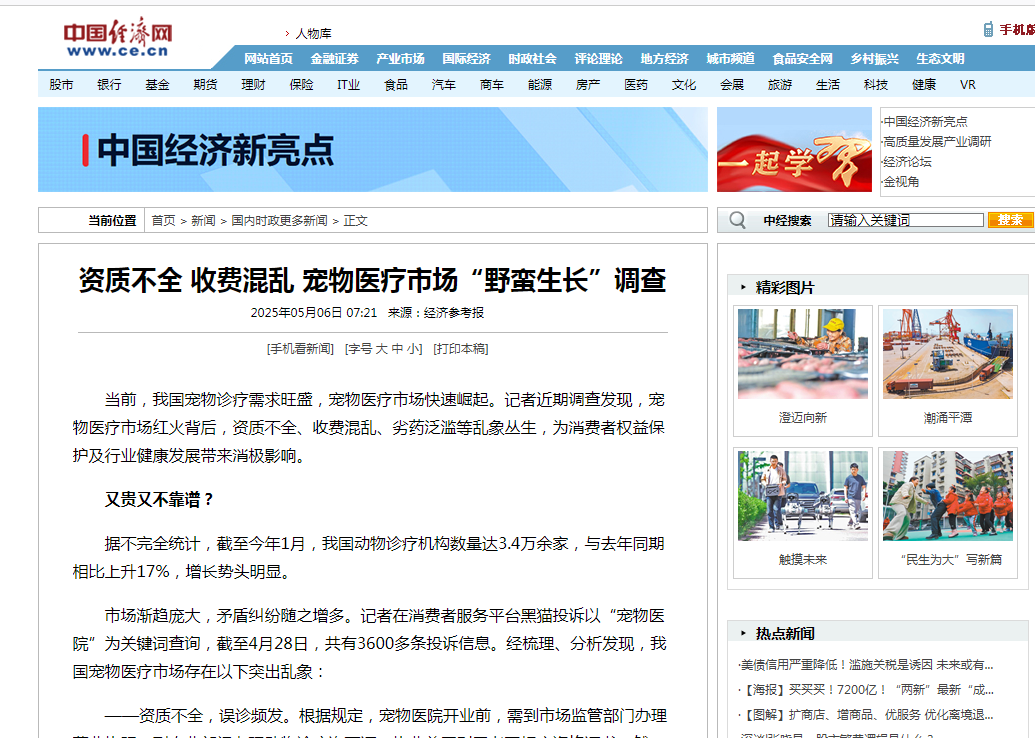Open the 澄迈向新 photo thumbnail
The width and height of the screenshot is (1035, 738).
click(803, 354)
